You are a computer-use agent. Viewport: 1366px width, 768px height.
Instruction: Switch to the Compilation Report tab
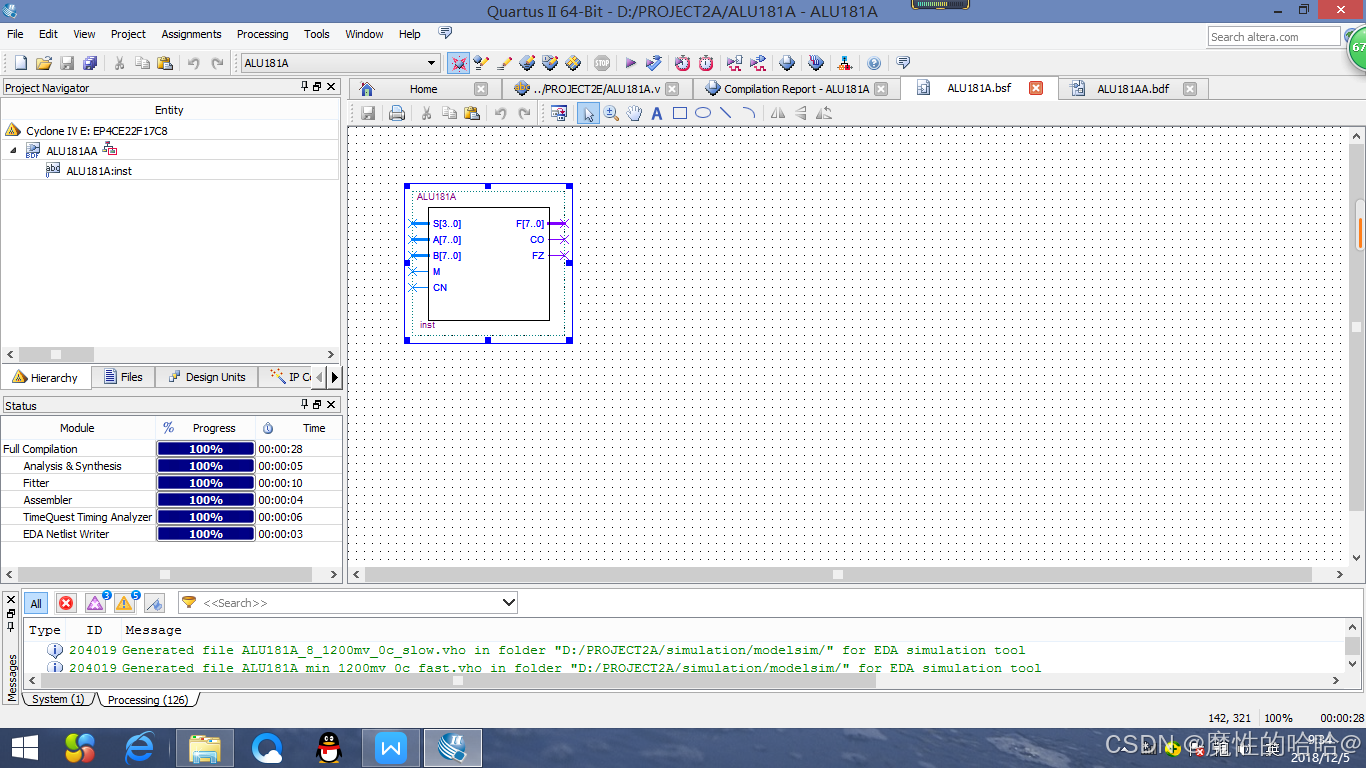coord(796,89)
